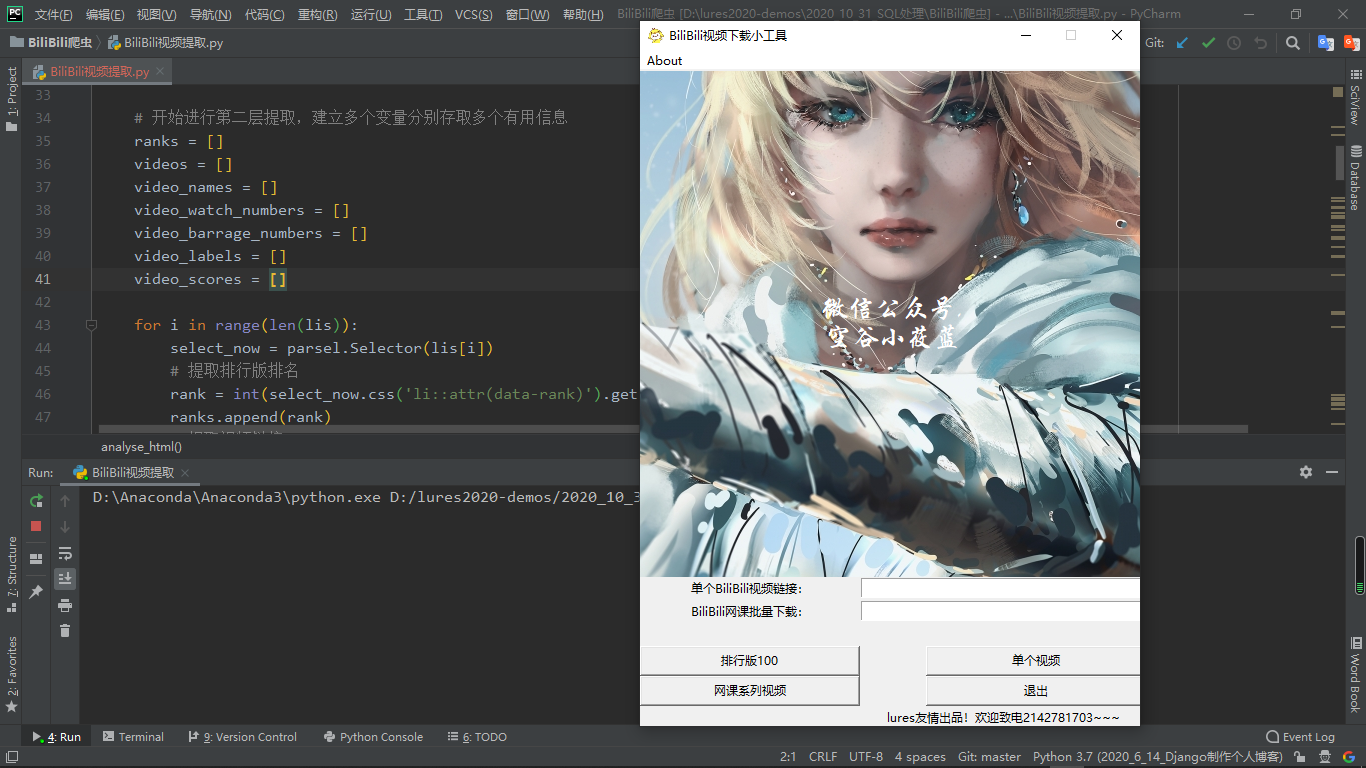Toggle Scroll to End in Run console
This screenshot has height=768, width=1366.
pos(65,578)
